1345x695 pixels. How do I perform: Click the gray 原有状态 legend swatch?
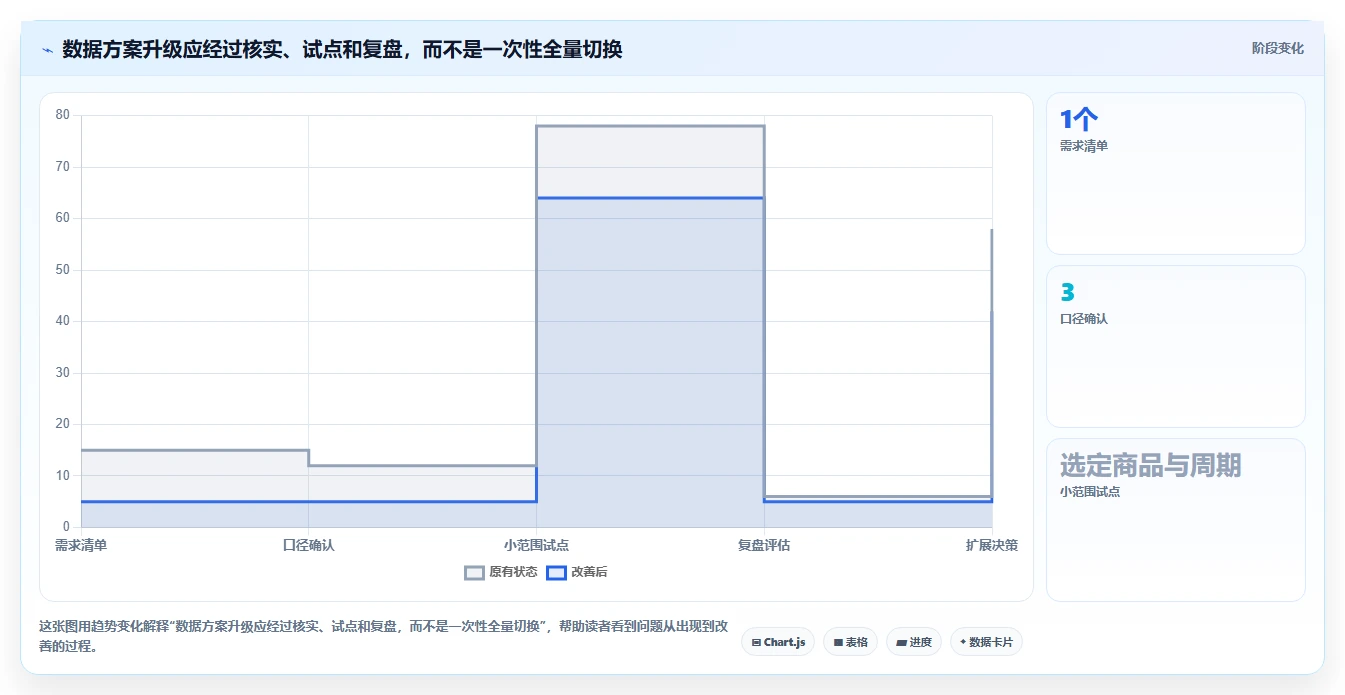pyautogui.click(x=474, y=572)
